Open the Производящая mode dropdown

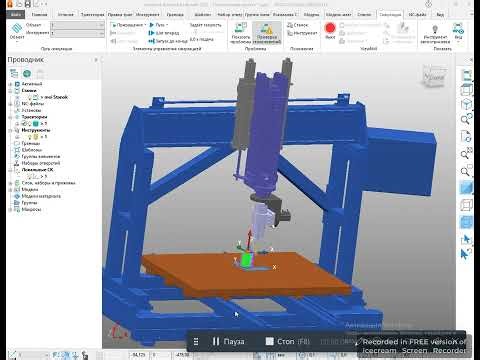pyautogui.click(x=129, y=25)
